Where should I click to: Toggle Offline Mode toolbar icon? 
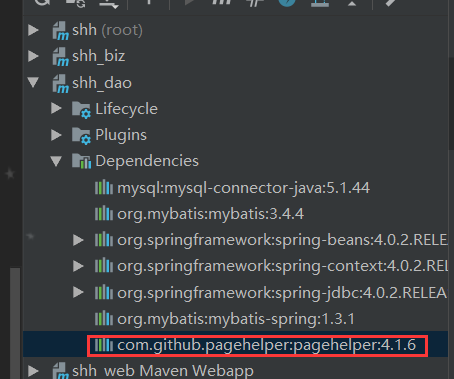255,3
